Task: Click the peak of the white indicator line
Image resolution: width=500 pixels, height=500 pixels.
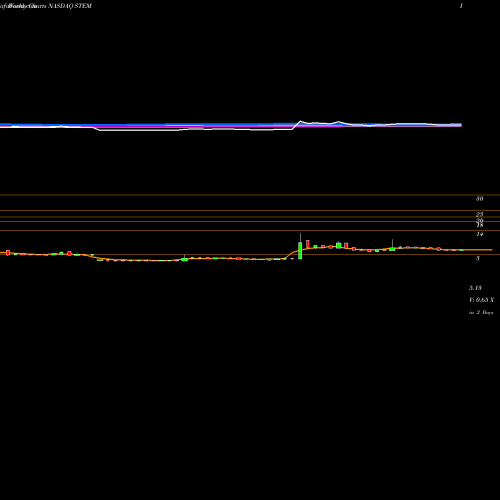Action: pos(300,121)
